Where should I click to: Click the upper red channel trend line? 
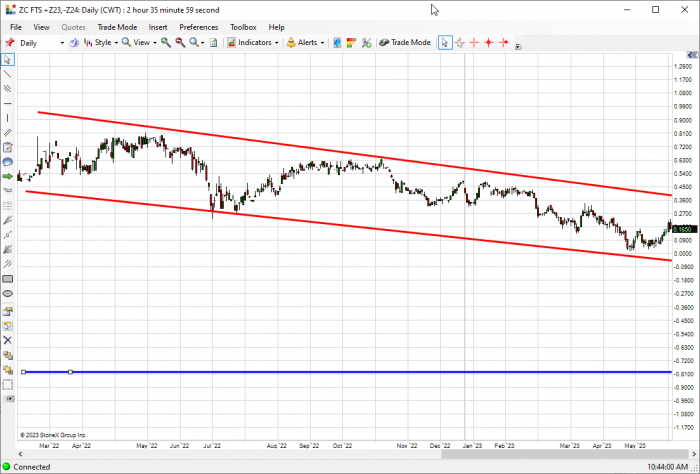click(x=355, y=154)
